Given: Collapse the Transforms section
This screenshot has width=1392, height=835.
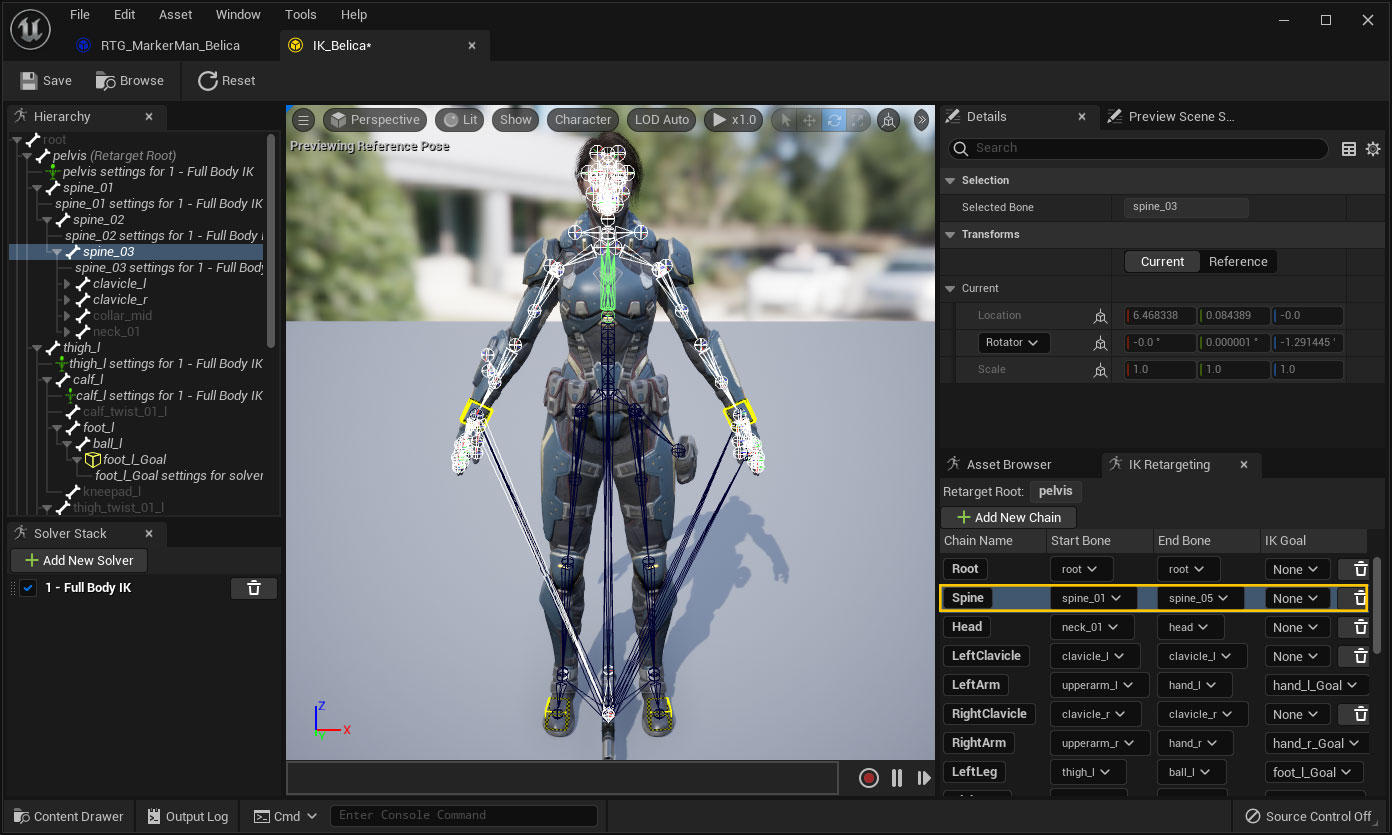Looking at the screenshot, I should pos(950,234).
